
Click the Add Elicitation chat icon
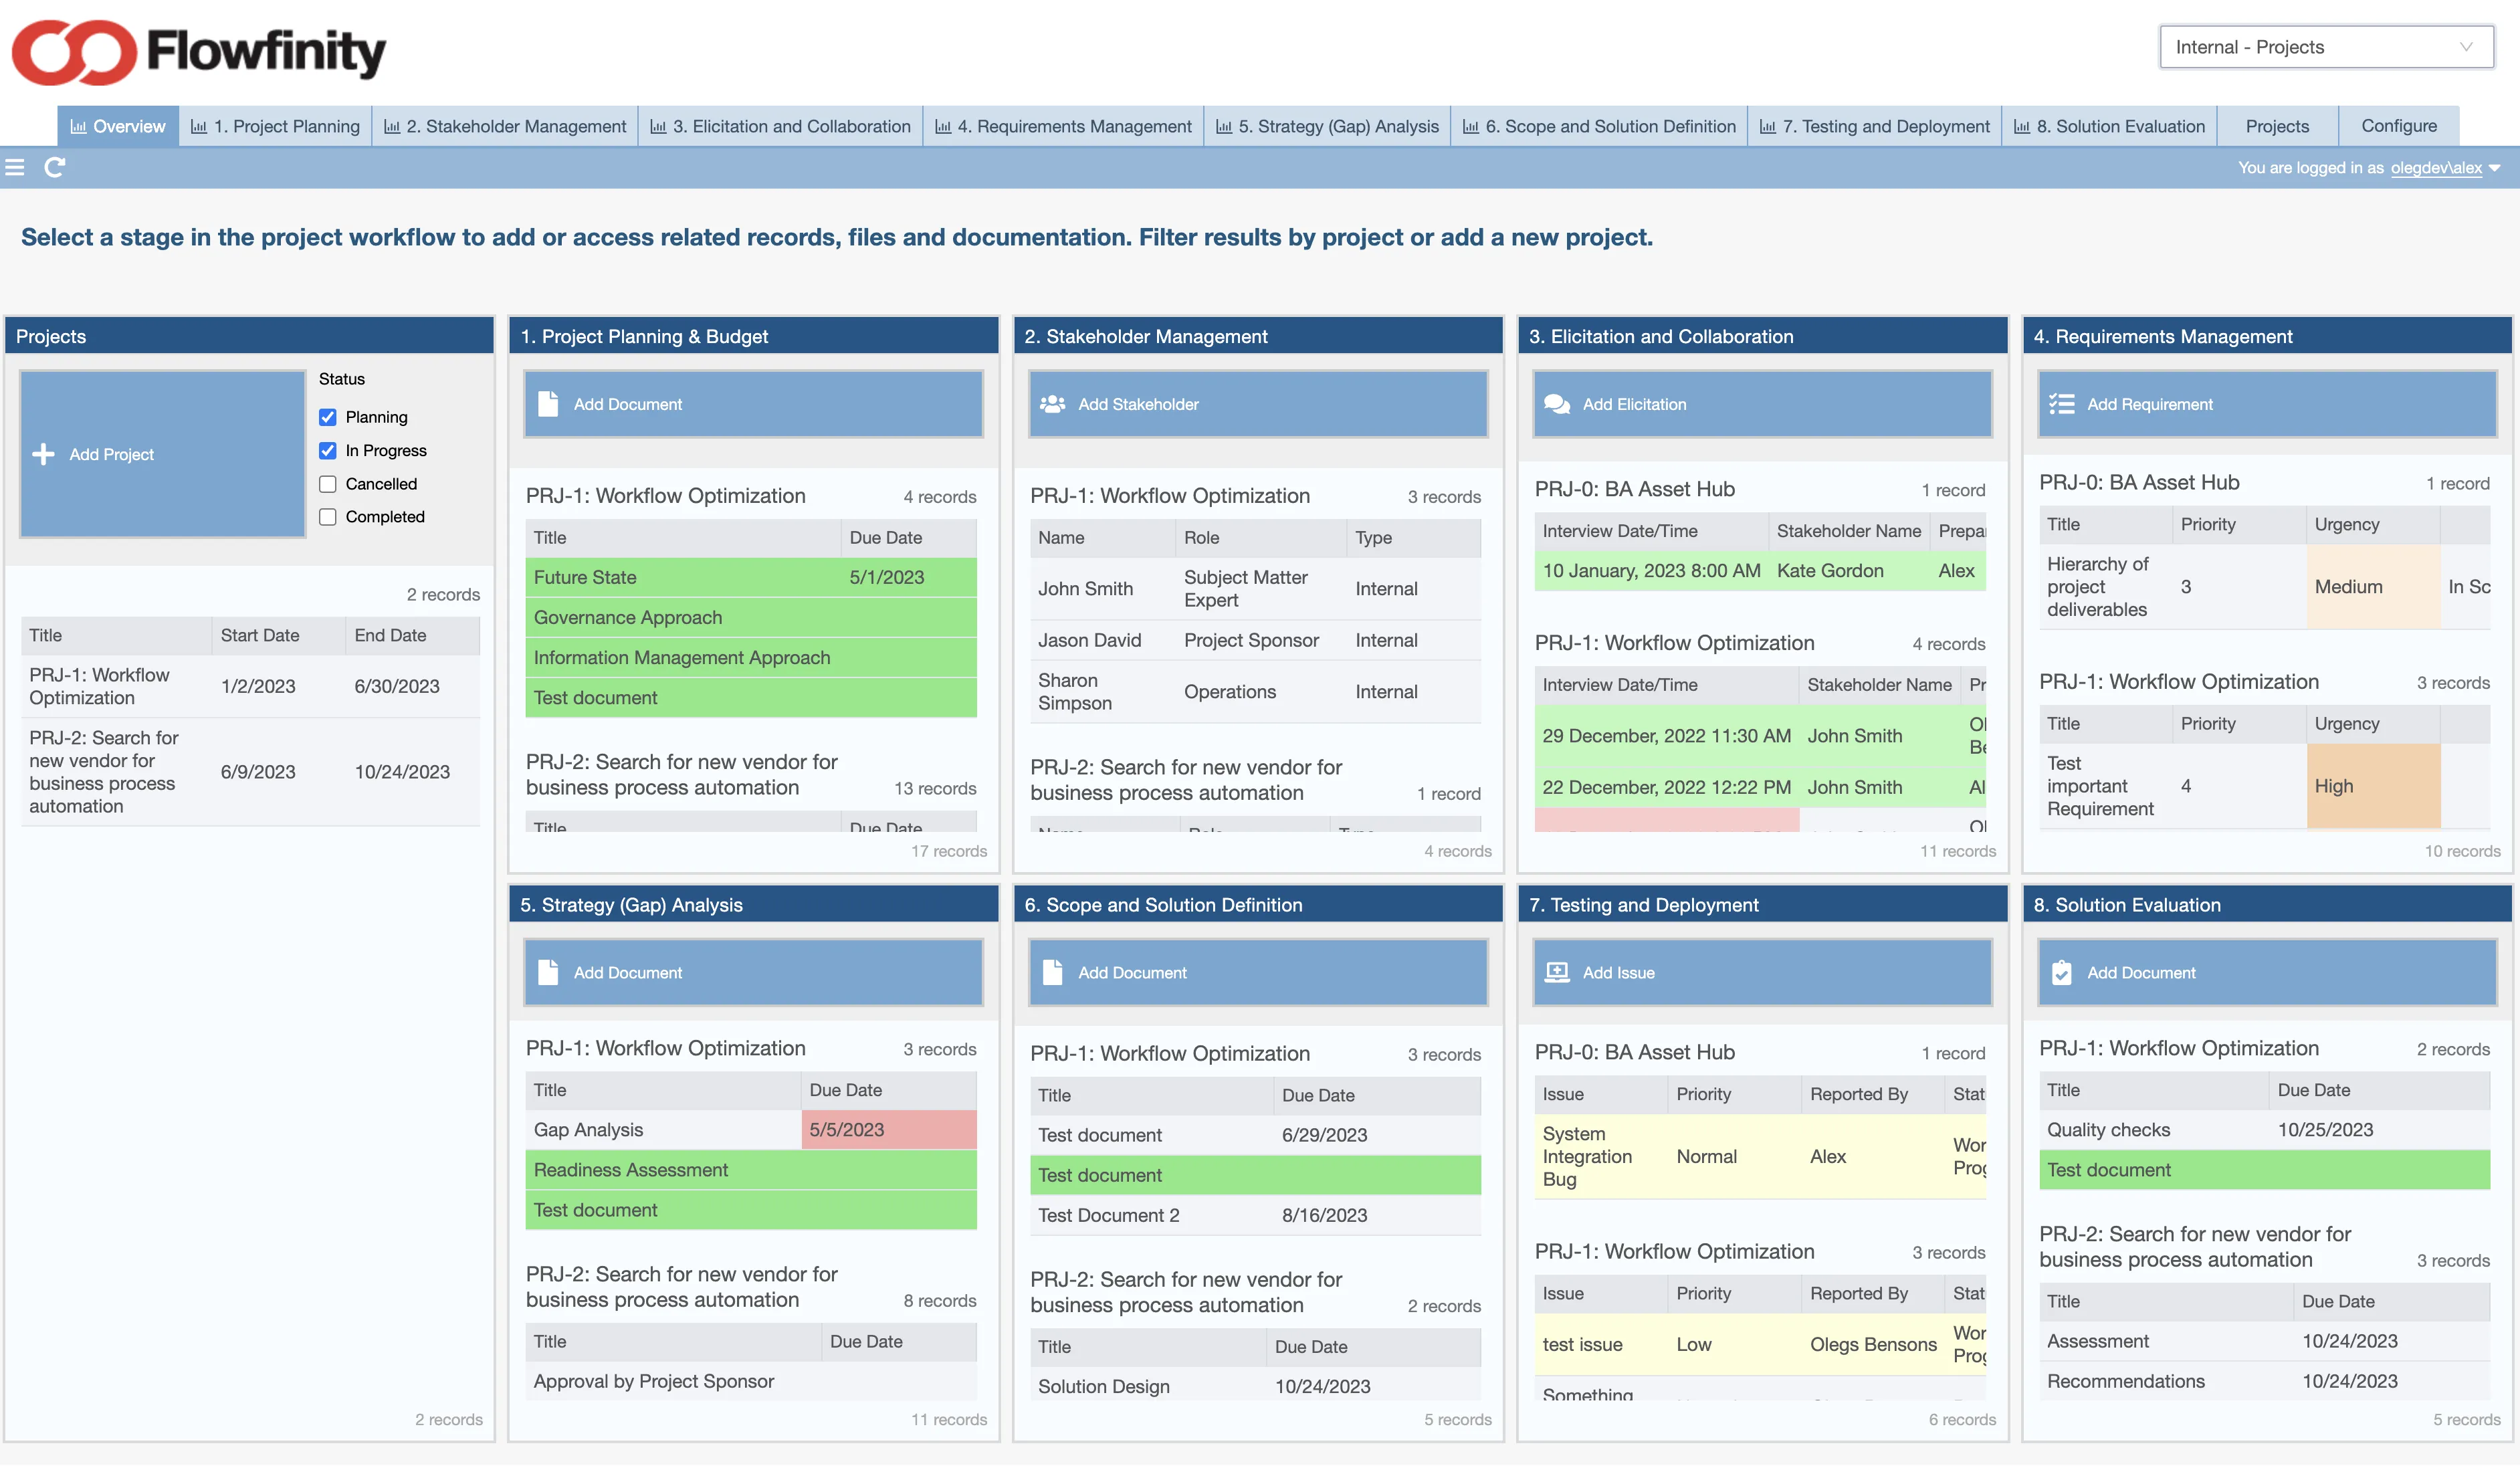[1557, 404]
